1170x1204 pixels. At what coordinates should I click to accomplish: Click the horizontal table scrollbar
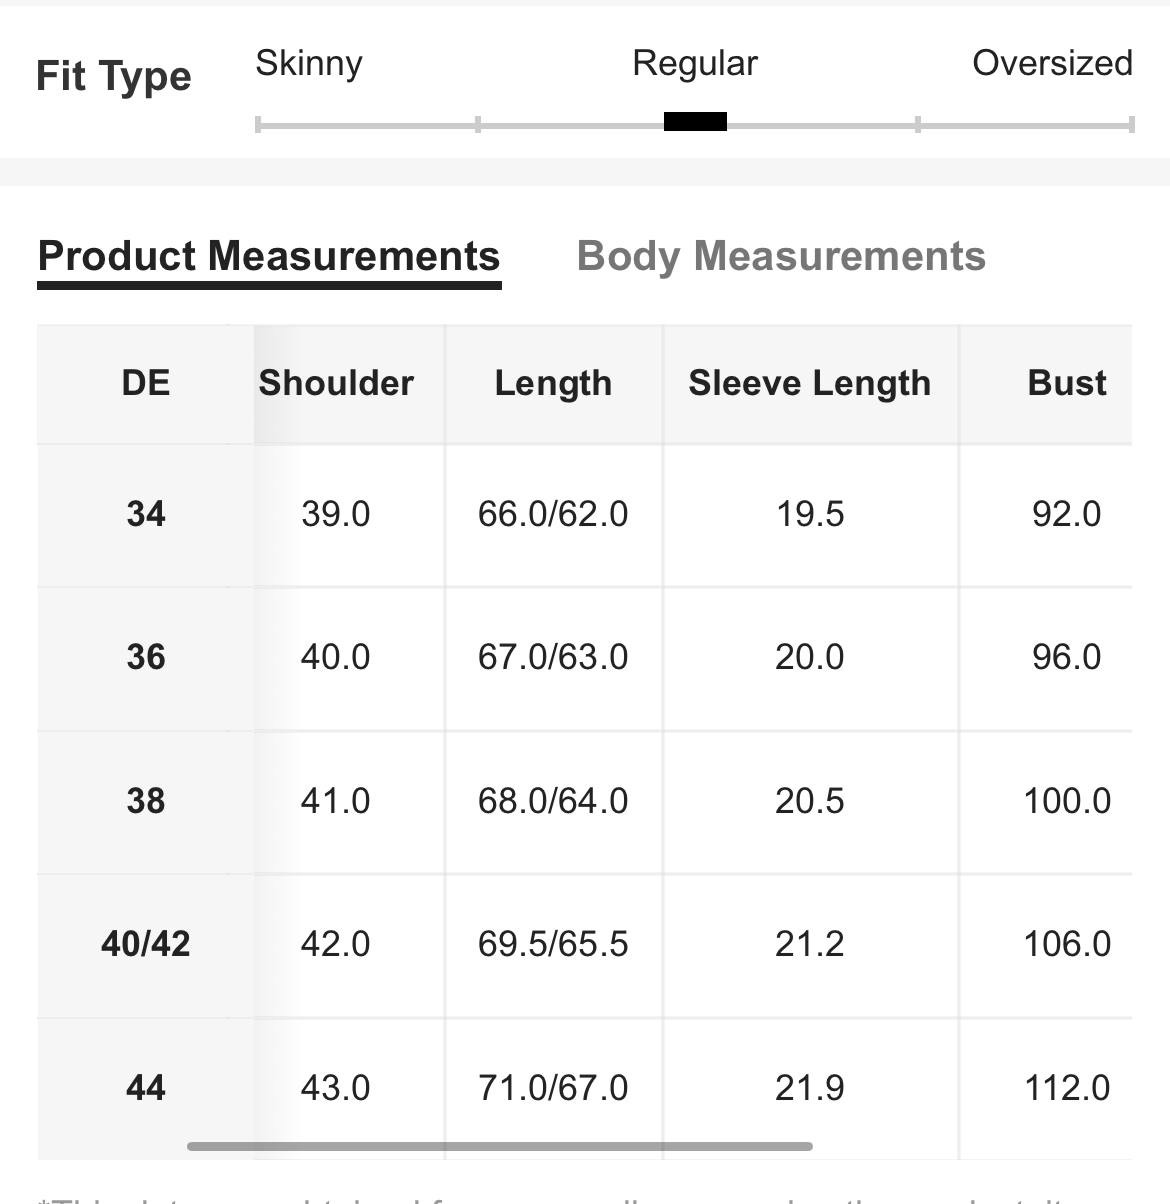click(500, 1146)
